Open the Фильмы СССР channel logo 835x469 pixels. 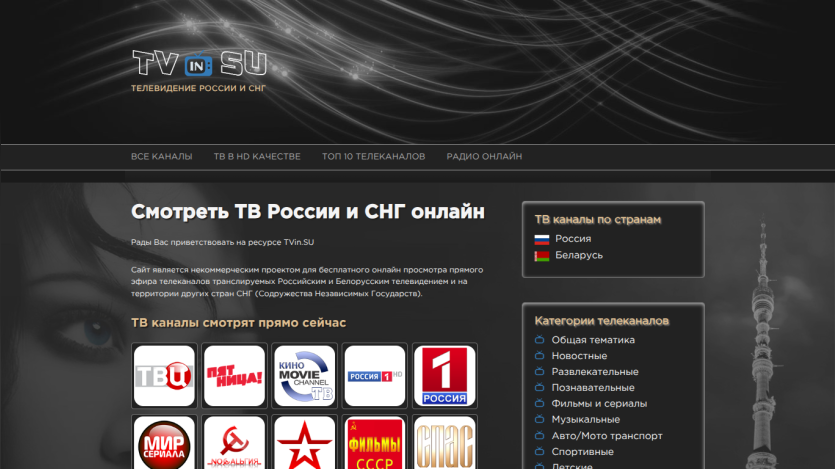[375, 443]
